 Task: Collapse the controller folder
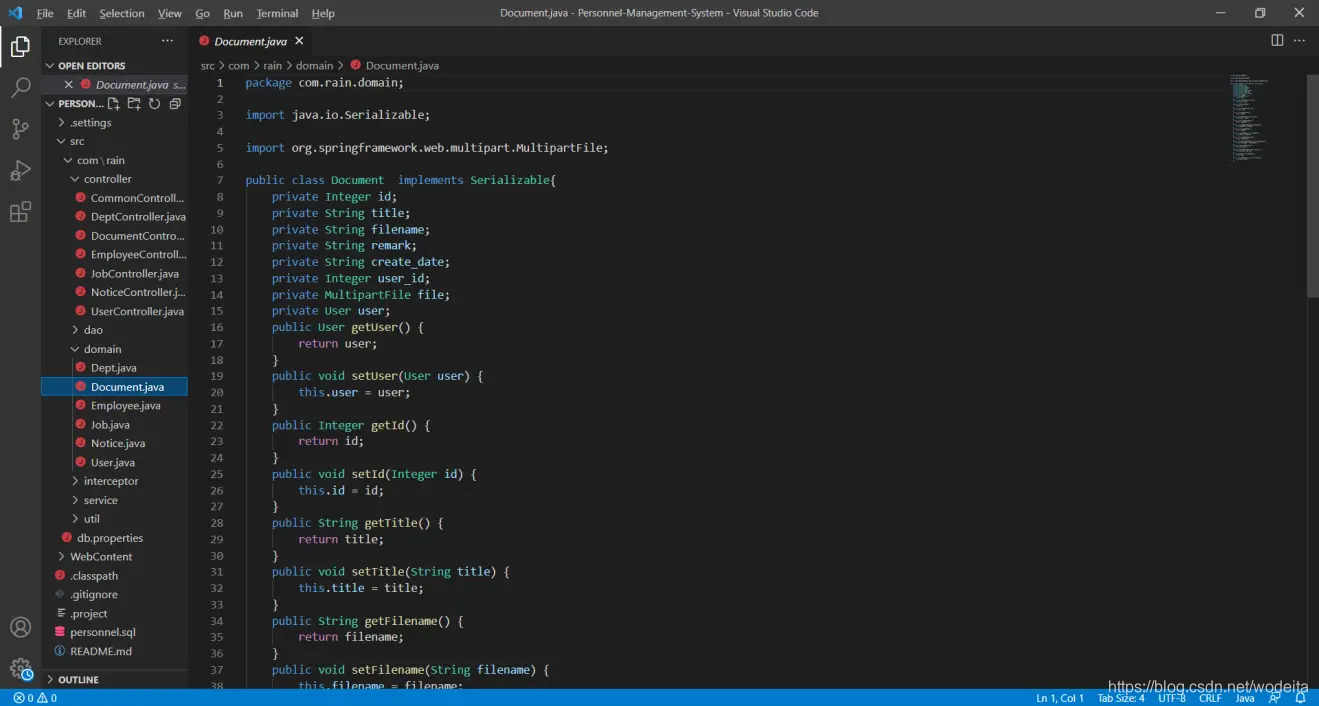point(114,179)
